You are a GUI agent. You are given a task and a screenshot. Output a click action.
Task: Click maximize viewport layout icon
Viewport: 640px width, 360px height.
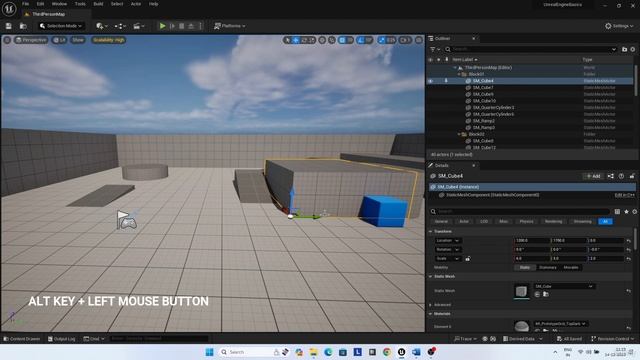(x=419, y=40)
